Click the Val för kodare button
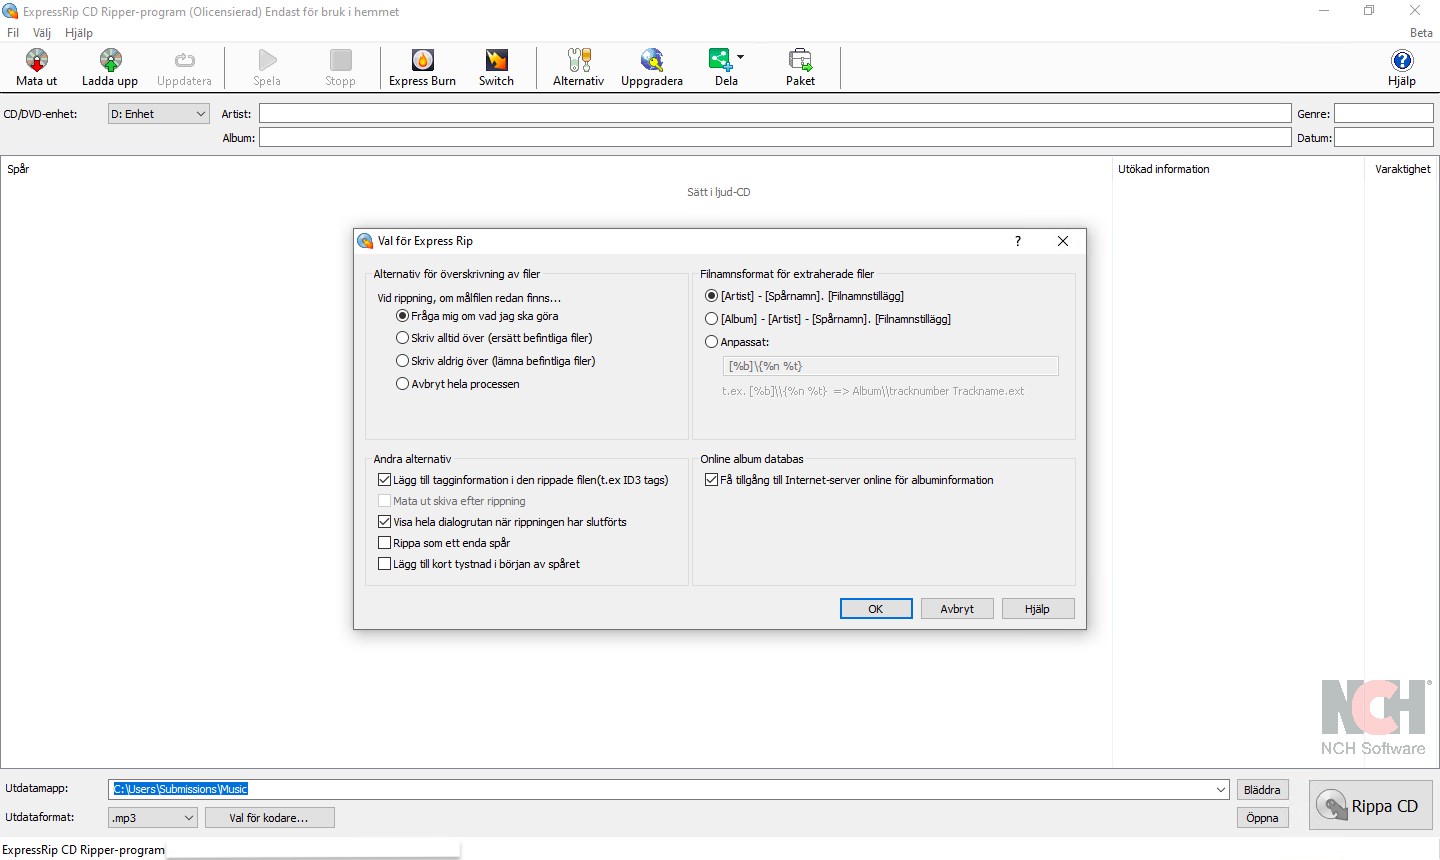This screenshot has height=860, width=1440. pos(269,818)
